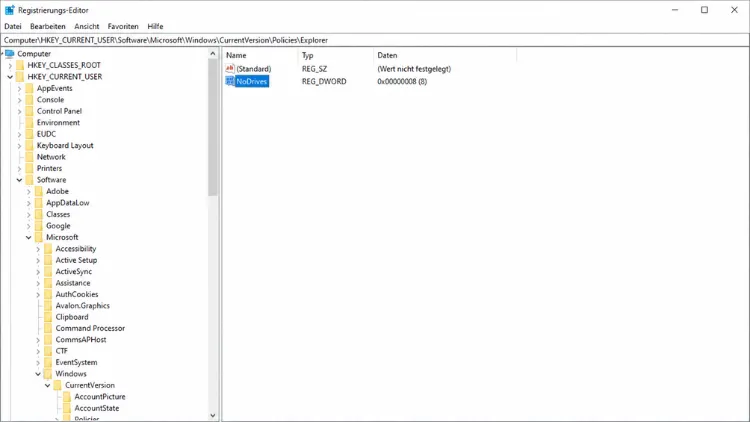Click the Accessibility folder icon

coord(48,249)
